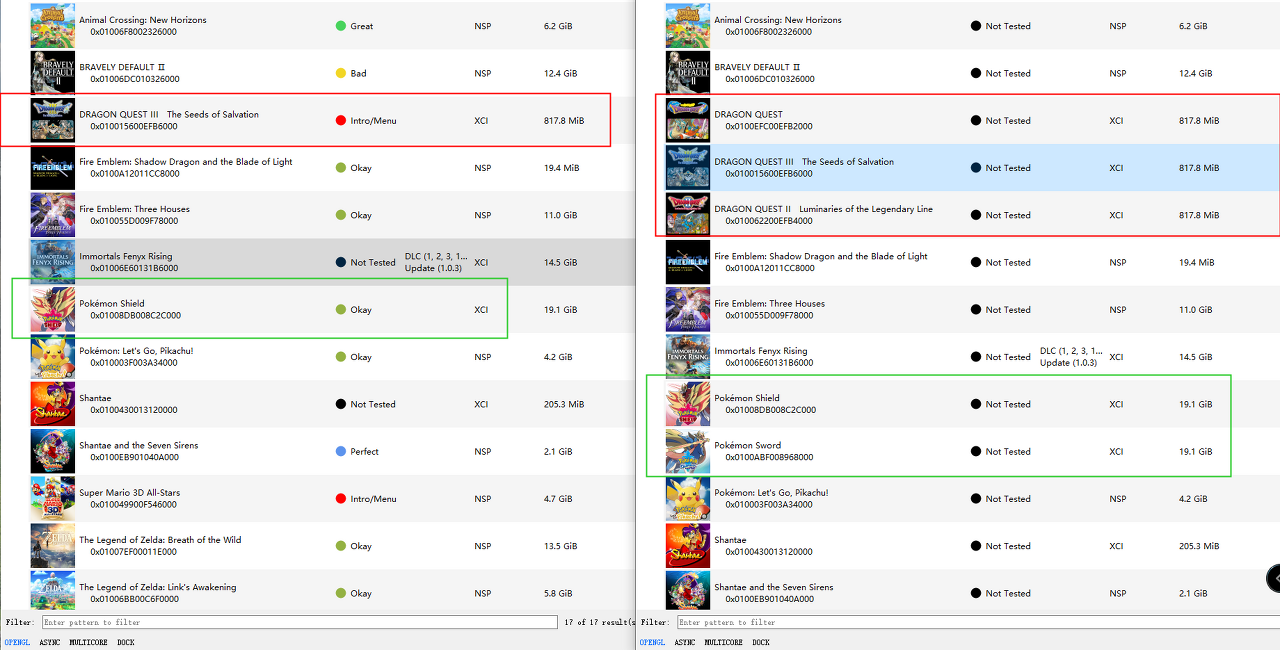Click '0x0100EFC00EFB2000' ID under DRAGON QUEST
The width and height of the screenshot is (1280, 650).
pos(769,126)
